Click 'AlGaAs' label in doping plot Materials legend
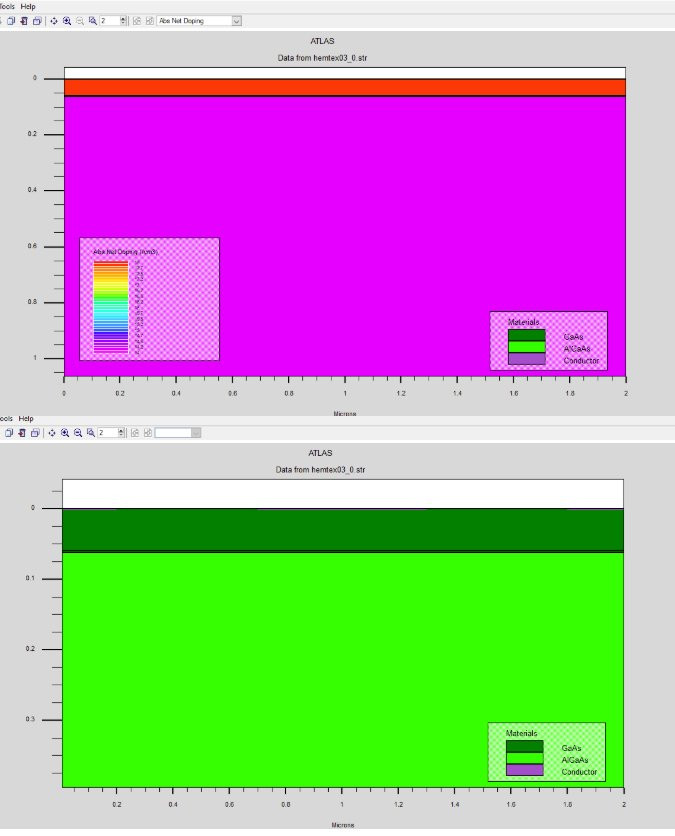 (577, 349)
